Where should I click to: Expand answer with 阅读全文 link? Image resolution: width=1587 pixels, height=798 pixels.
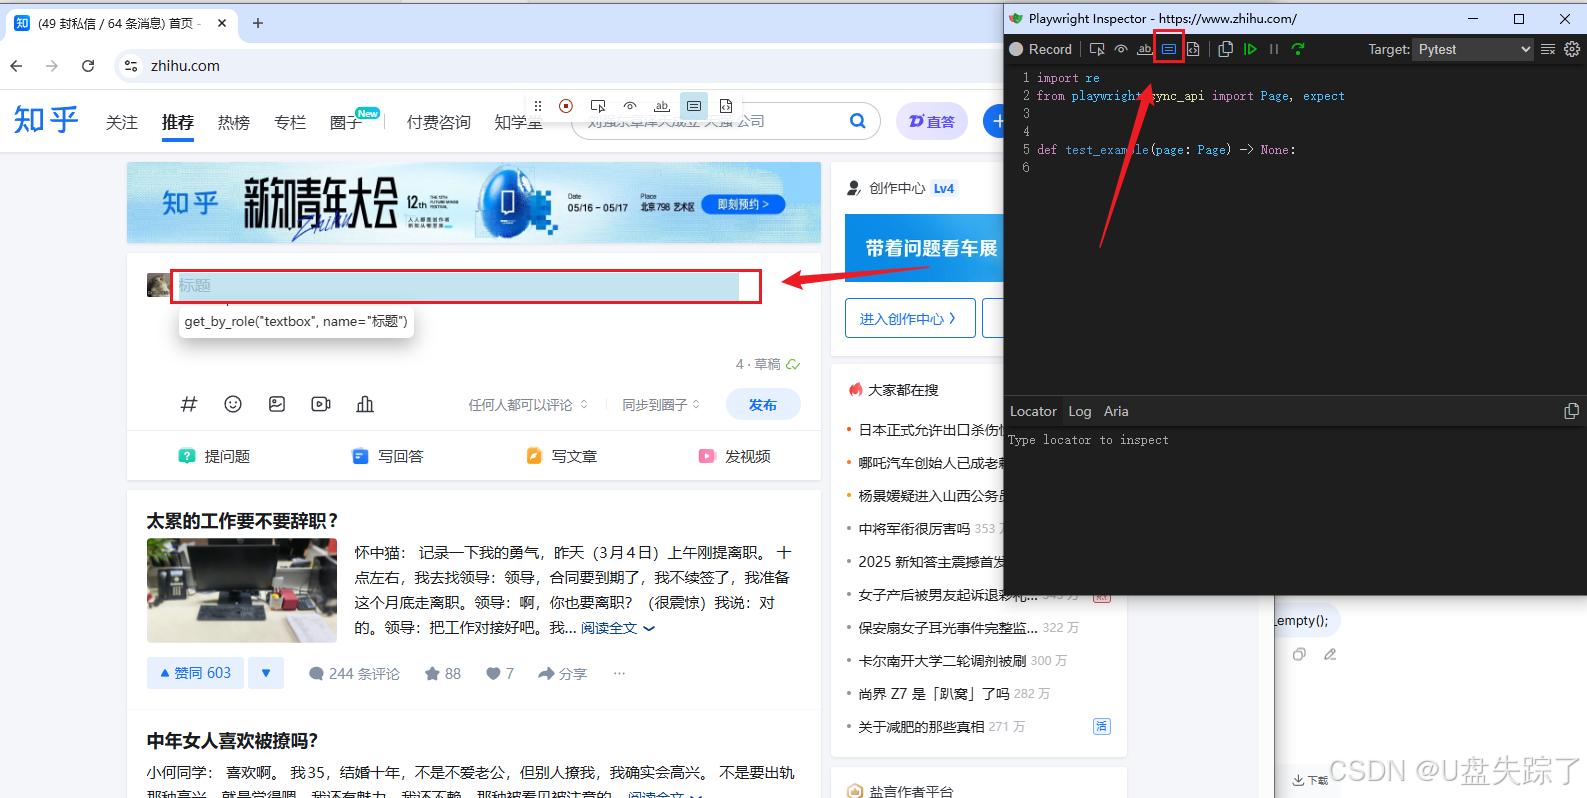click(618, 628)
